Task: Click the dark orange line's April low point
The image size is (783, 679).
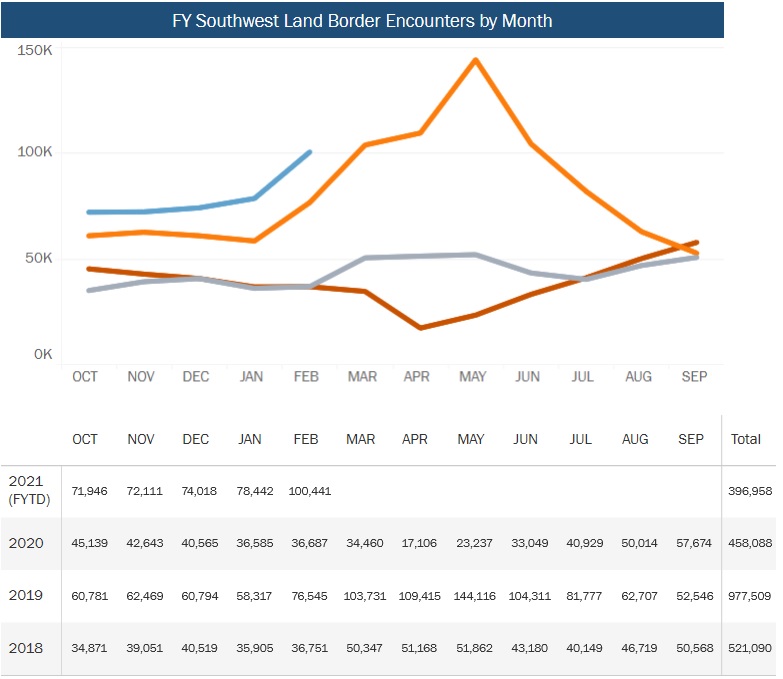Action: coord(420,327)
